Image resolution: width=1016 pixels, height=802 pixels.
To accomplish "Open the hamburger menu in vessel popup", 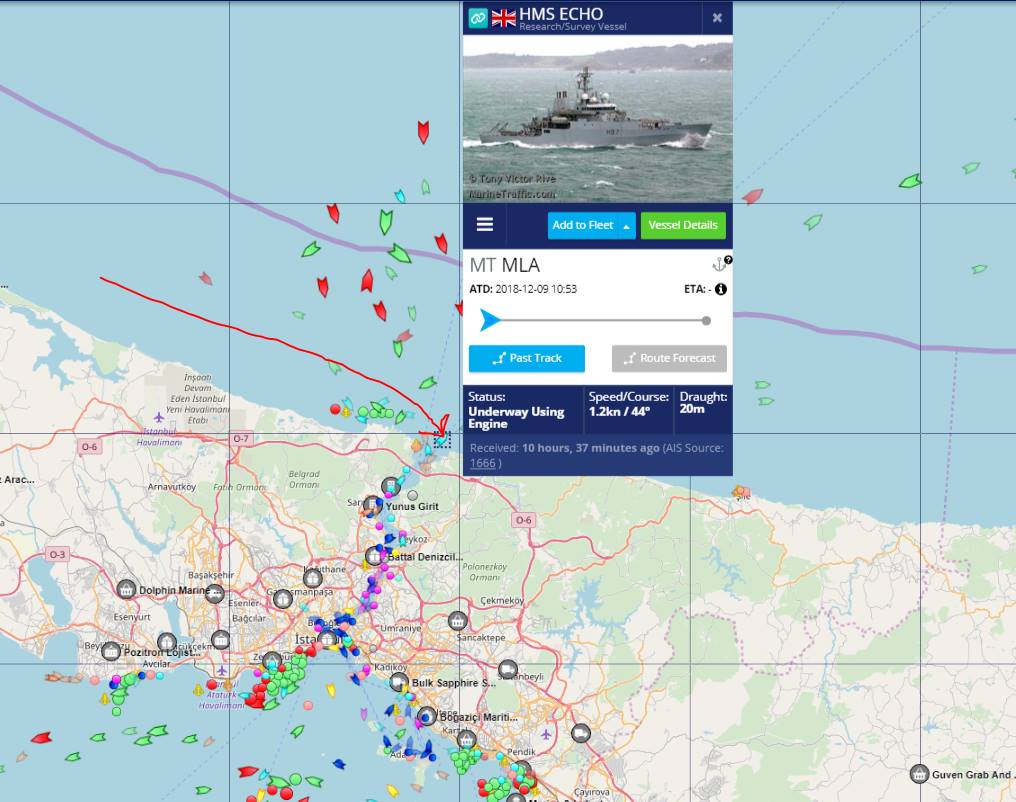I will tap(485, 224).
